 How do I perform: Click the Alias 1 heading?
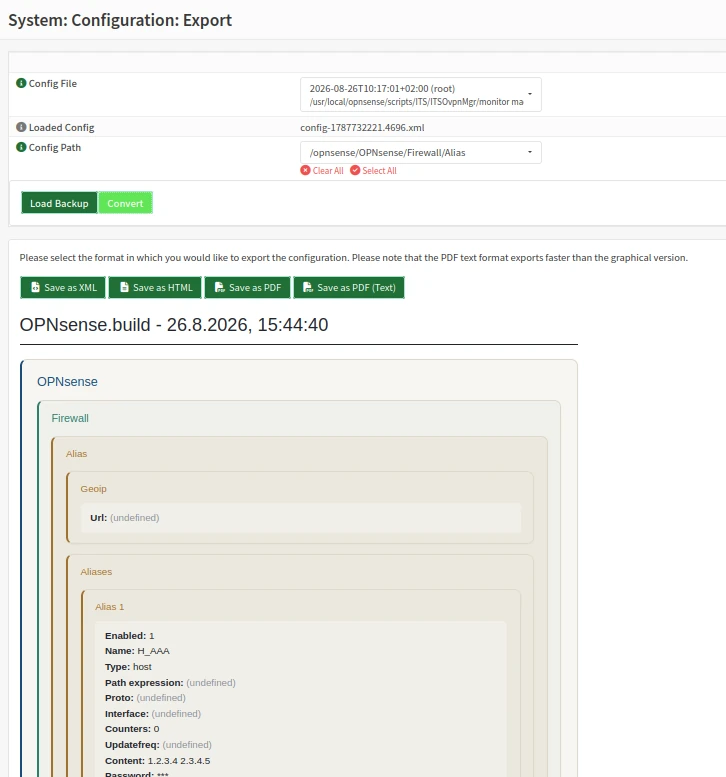click(110, 607)
